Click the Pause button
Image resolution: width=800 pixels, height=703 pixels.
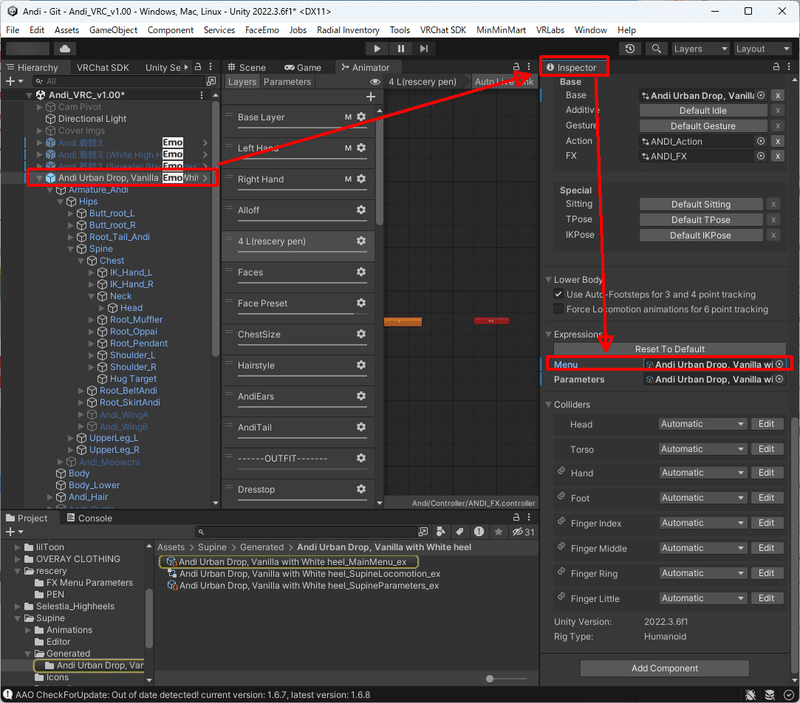click(x=401, y=48)
